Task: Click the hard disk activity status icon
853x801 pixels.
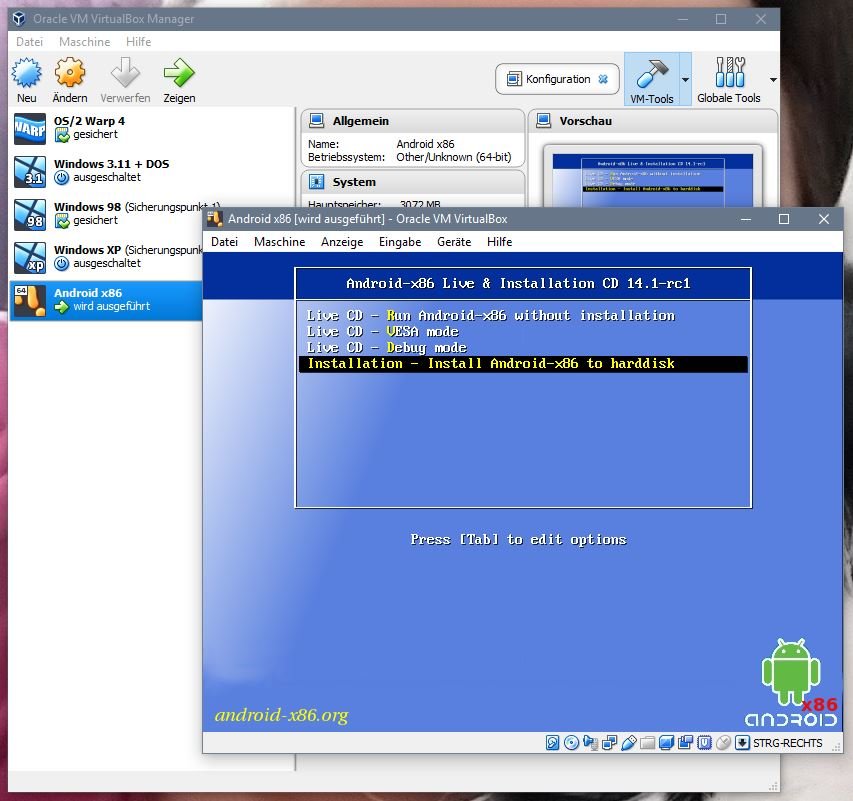Action: [x=552, y=743]
